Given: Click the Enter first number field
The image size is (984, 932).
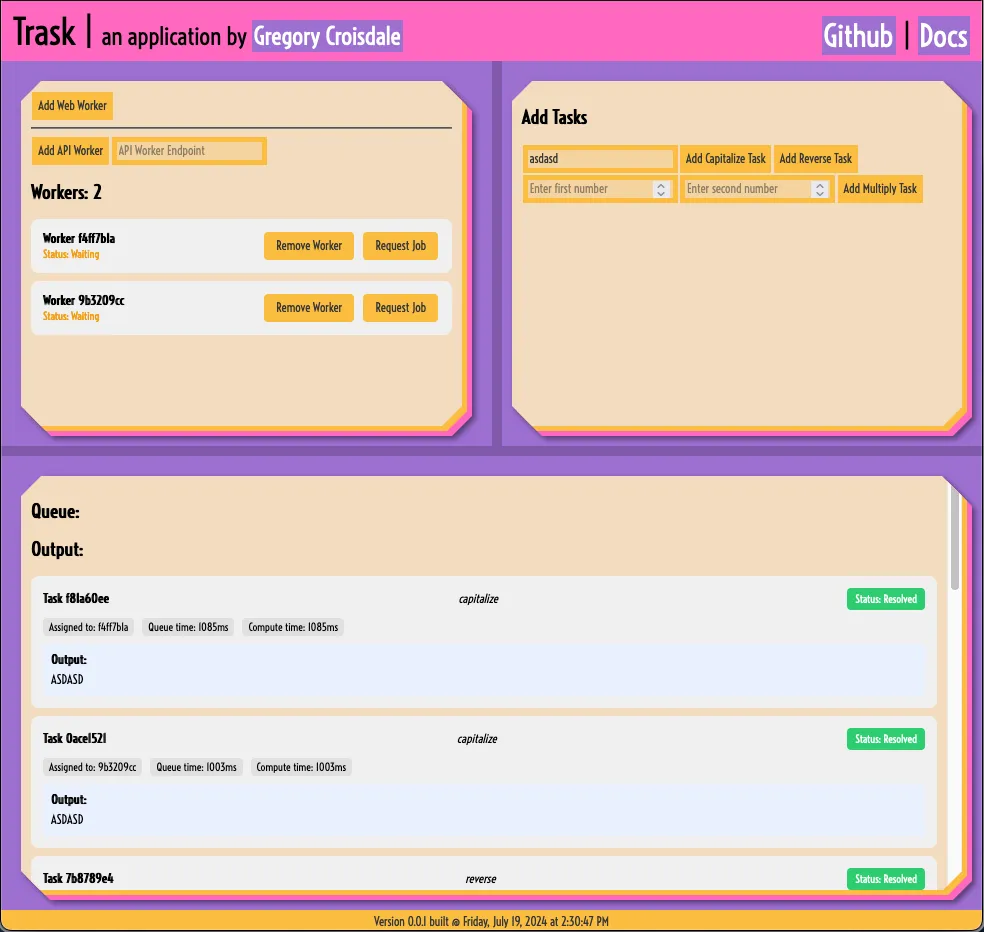Looking at the screenshot, I should coord(588,189).
